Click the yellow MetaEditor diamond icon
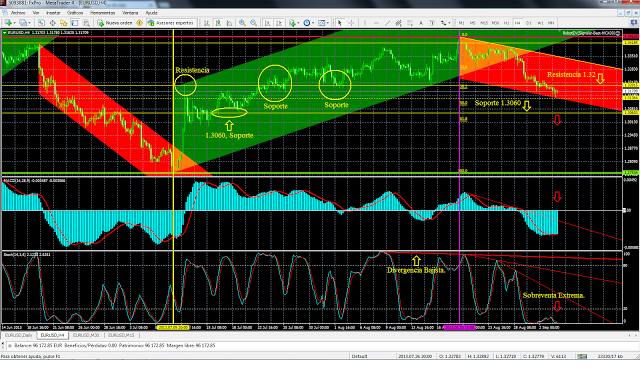The image size is (640, 384). [x=140, y=23]
